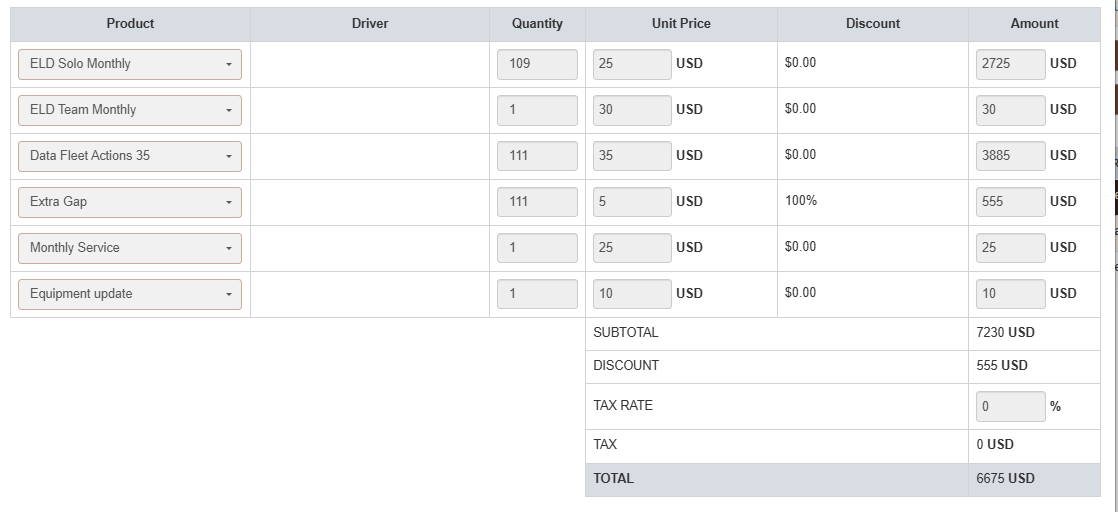Click the amount field showing 2725
1118x512 pixels.
[x=1010, y=64]
